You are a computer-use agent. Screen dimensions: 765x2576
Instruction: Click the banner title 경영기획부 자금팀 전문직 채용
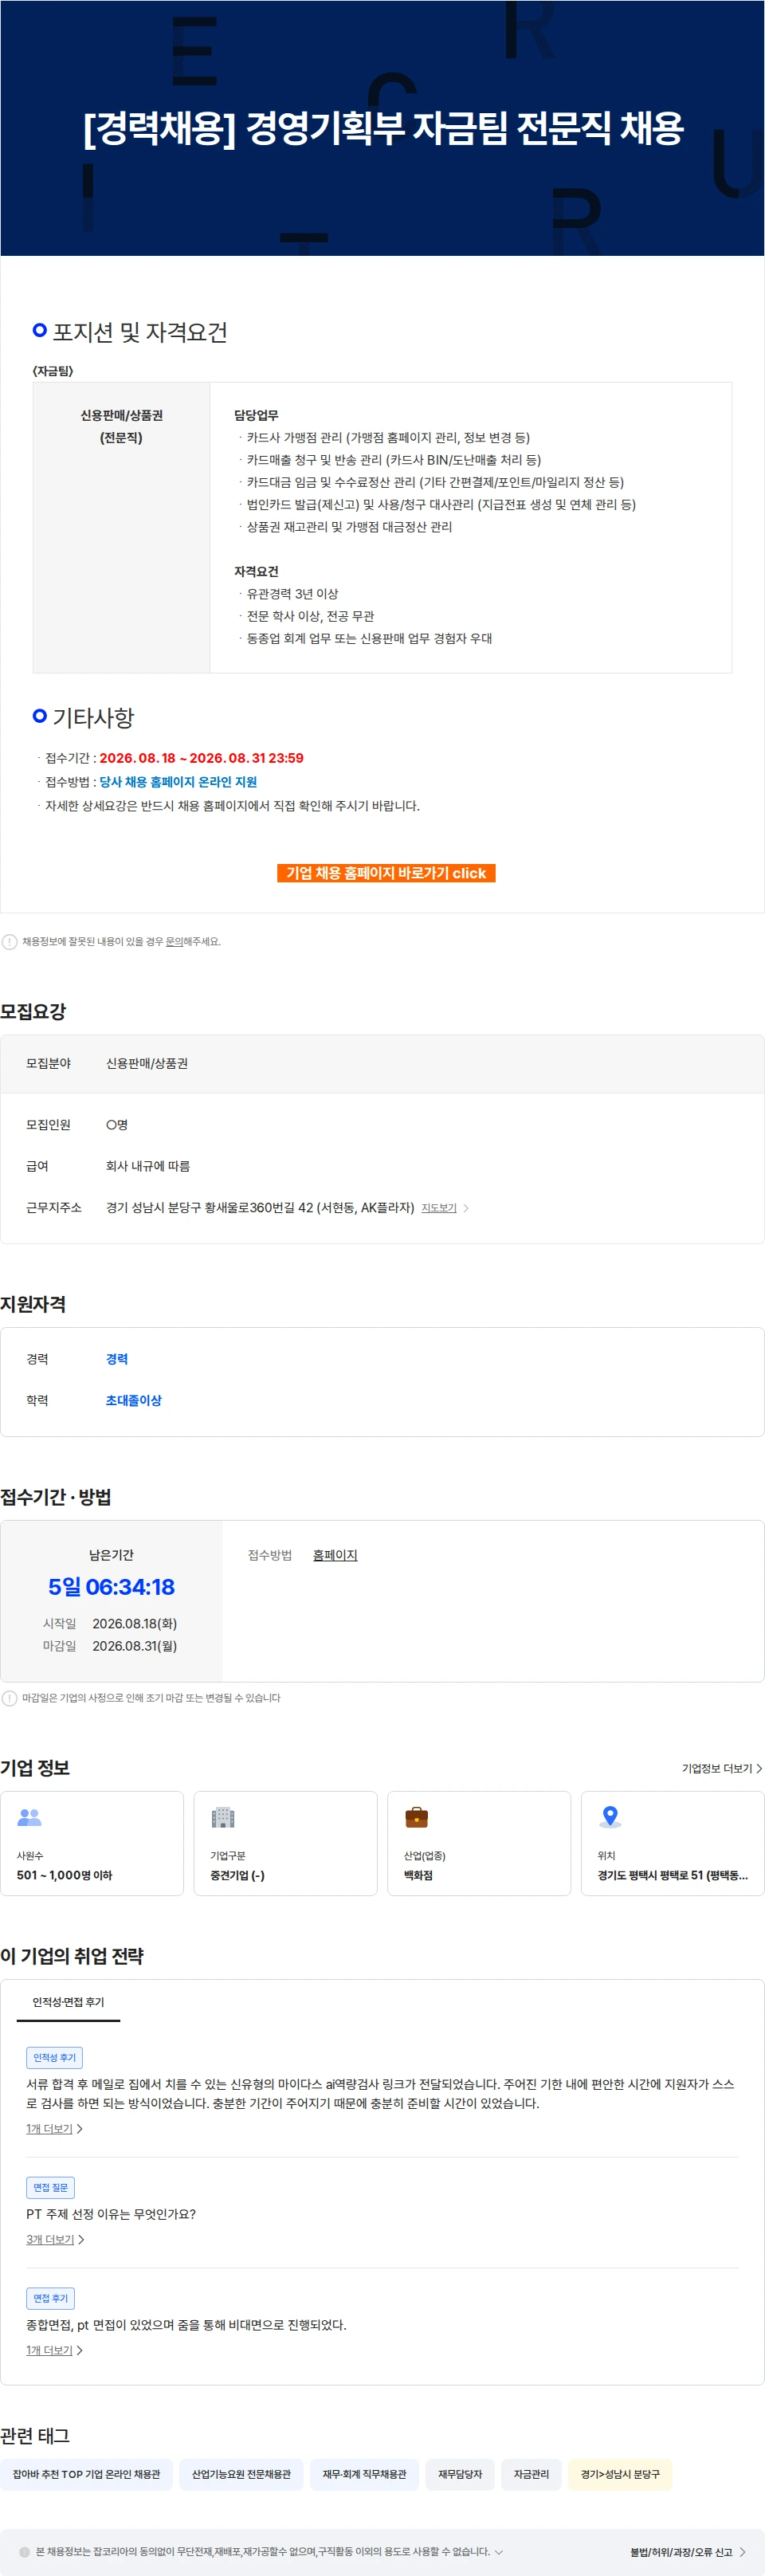click(x=383, y=128)
